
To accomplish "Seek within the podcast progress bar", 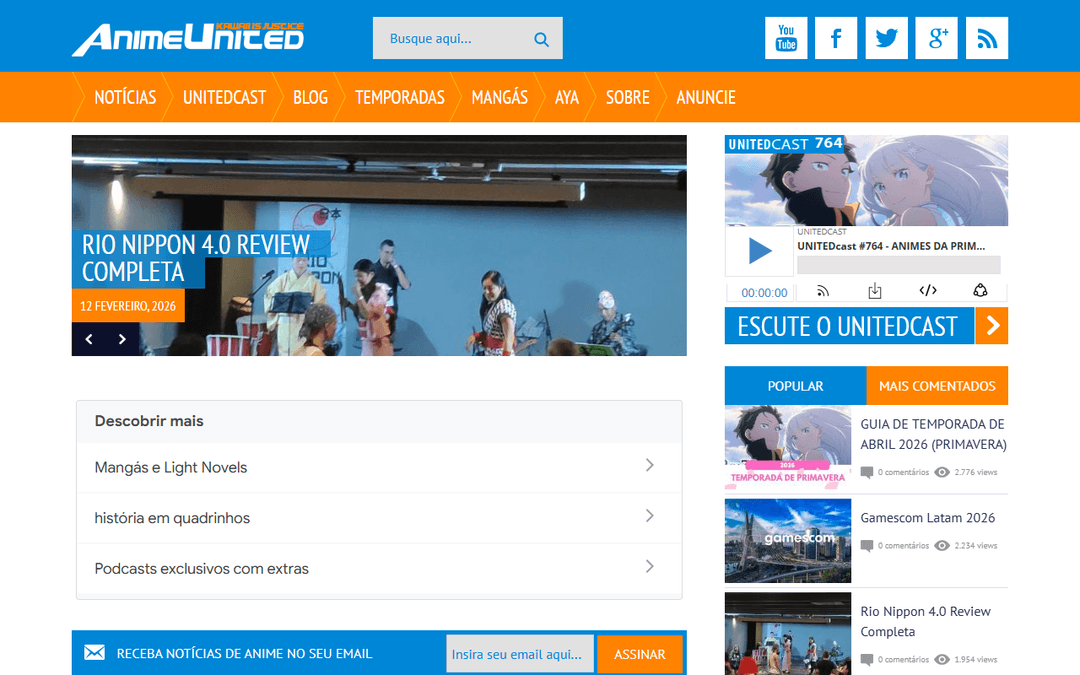I will (x=899, y=264).
